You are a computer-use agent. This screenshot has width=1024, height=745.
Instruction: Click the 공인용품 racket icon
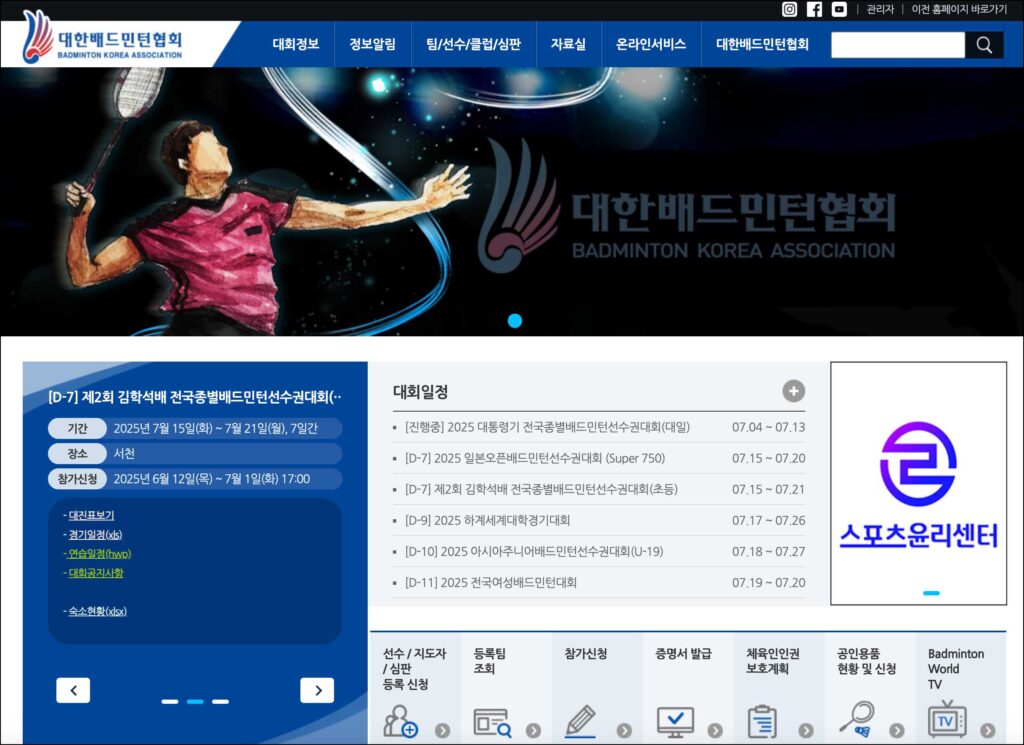857,720
